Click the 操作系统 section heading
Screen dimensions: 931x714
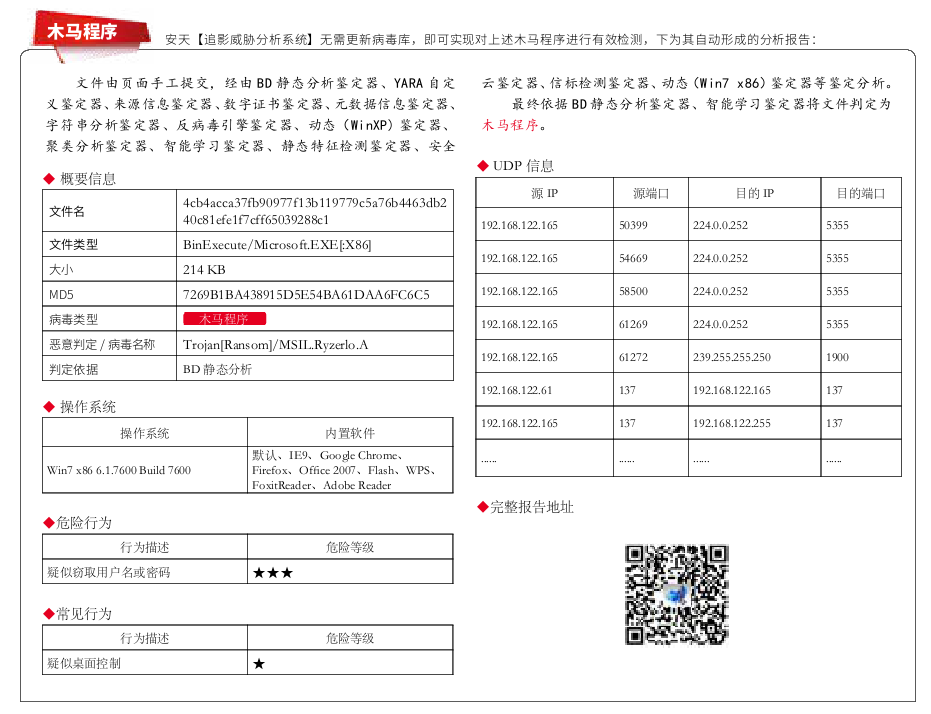pyautogui.click(x=88, y=407)
